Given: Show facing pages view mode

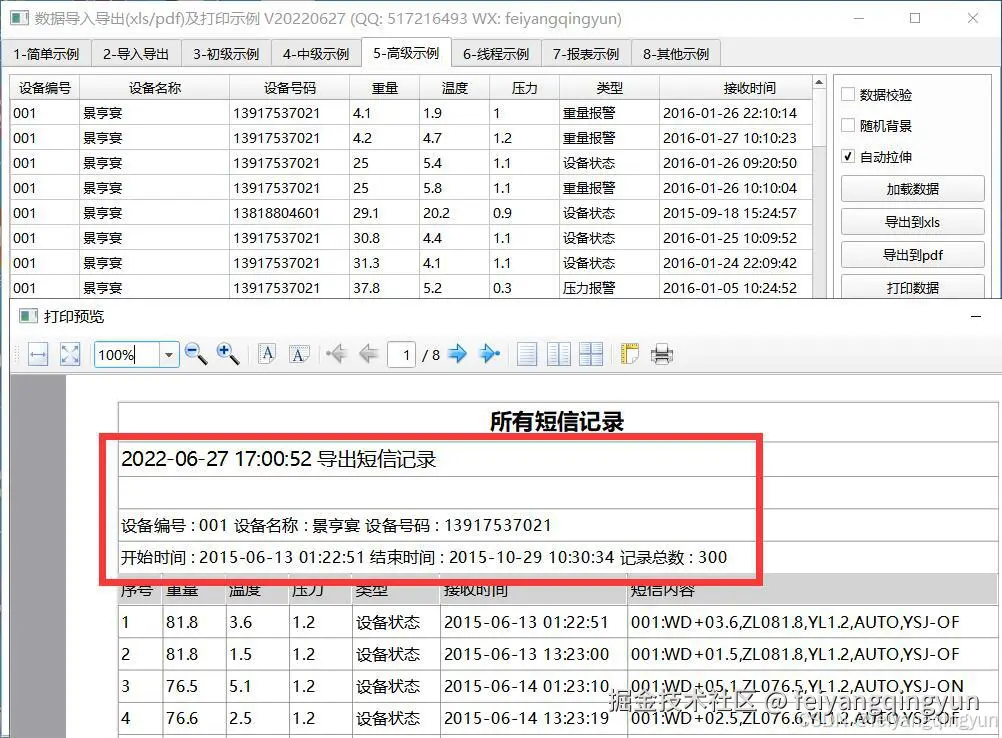Looking at the screenshot, I should tap(559, 354).
